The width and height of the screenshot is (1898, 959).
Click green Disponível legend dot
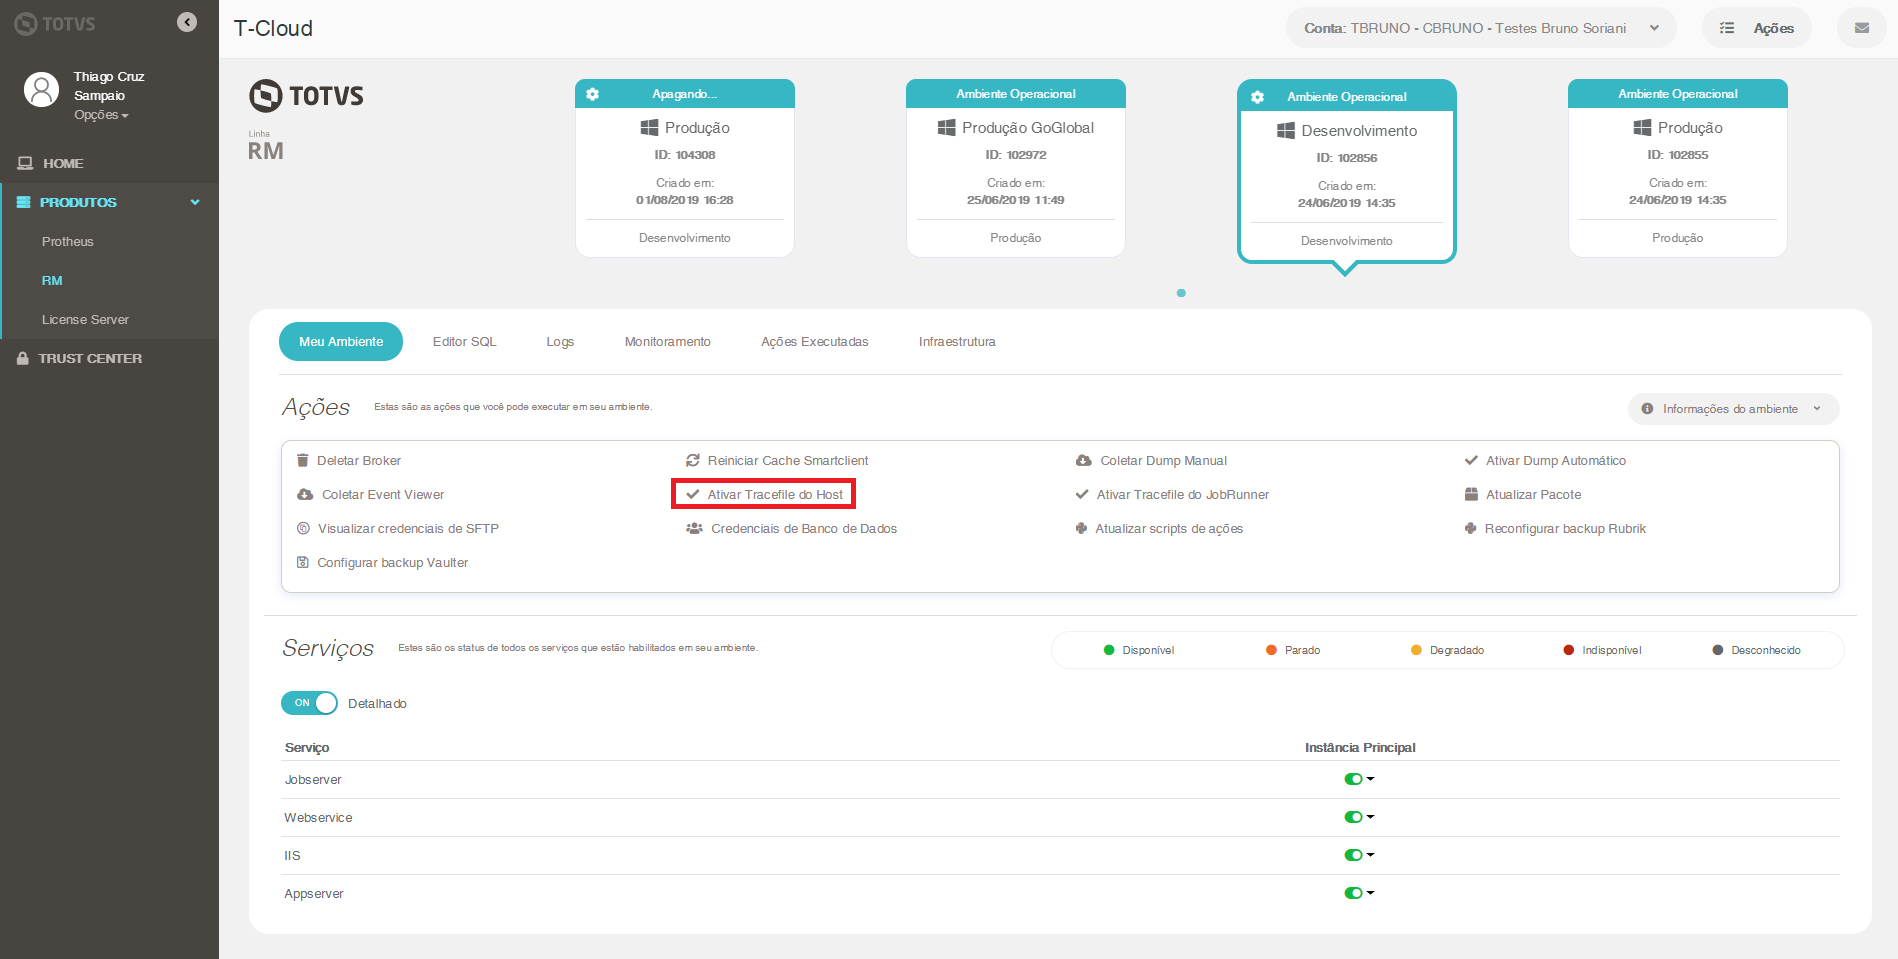pyautogui.click(x=1108, y=650)
